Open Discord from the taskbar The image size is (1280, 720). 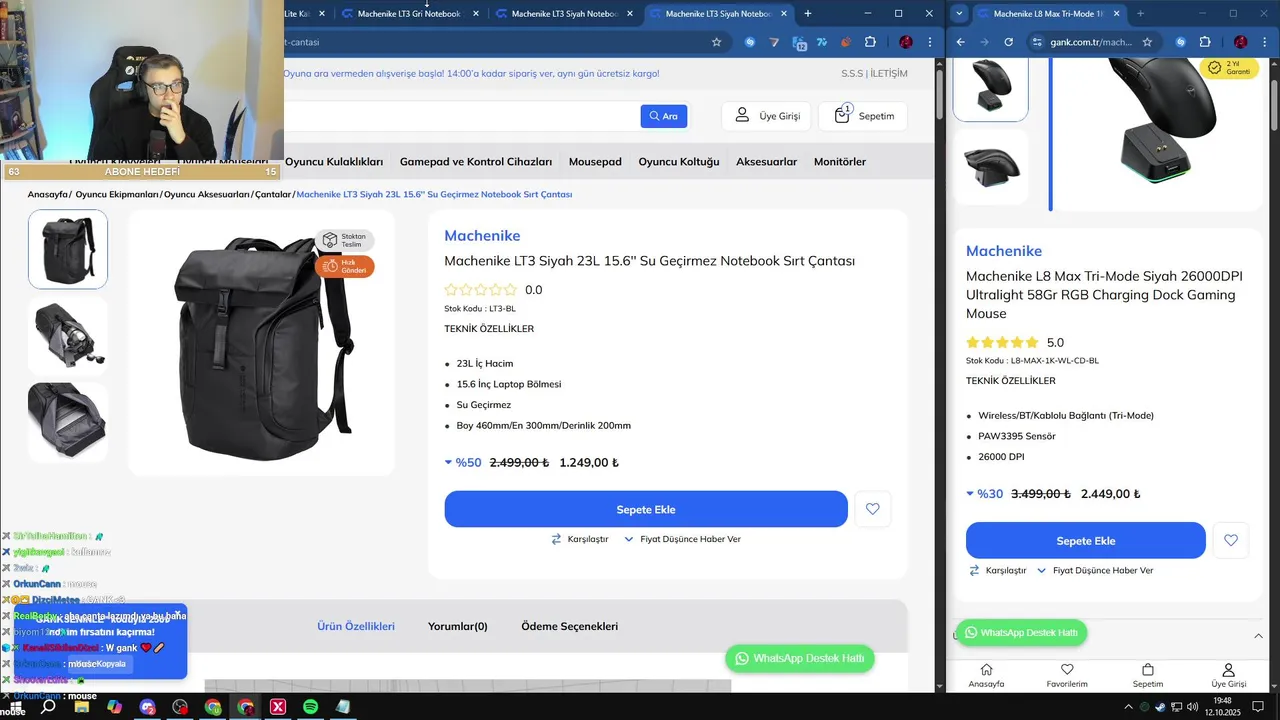coord(148,707)
